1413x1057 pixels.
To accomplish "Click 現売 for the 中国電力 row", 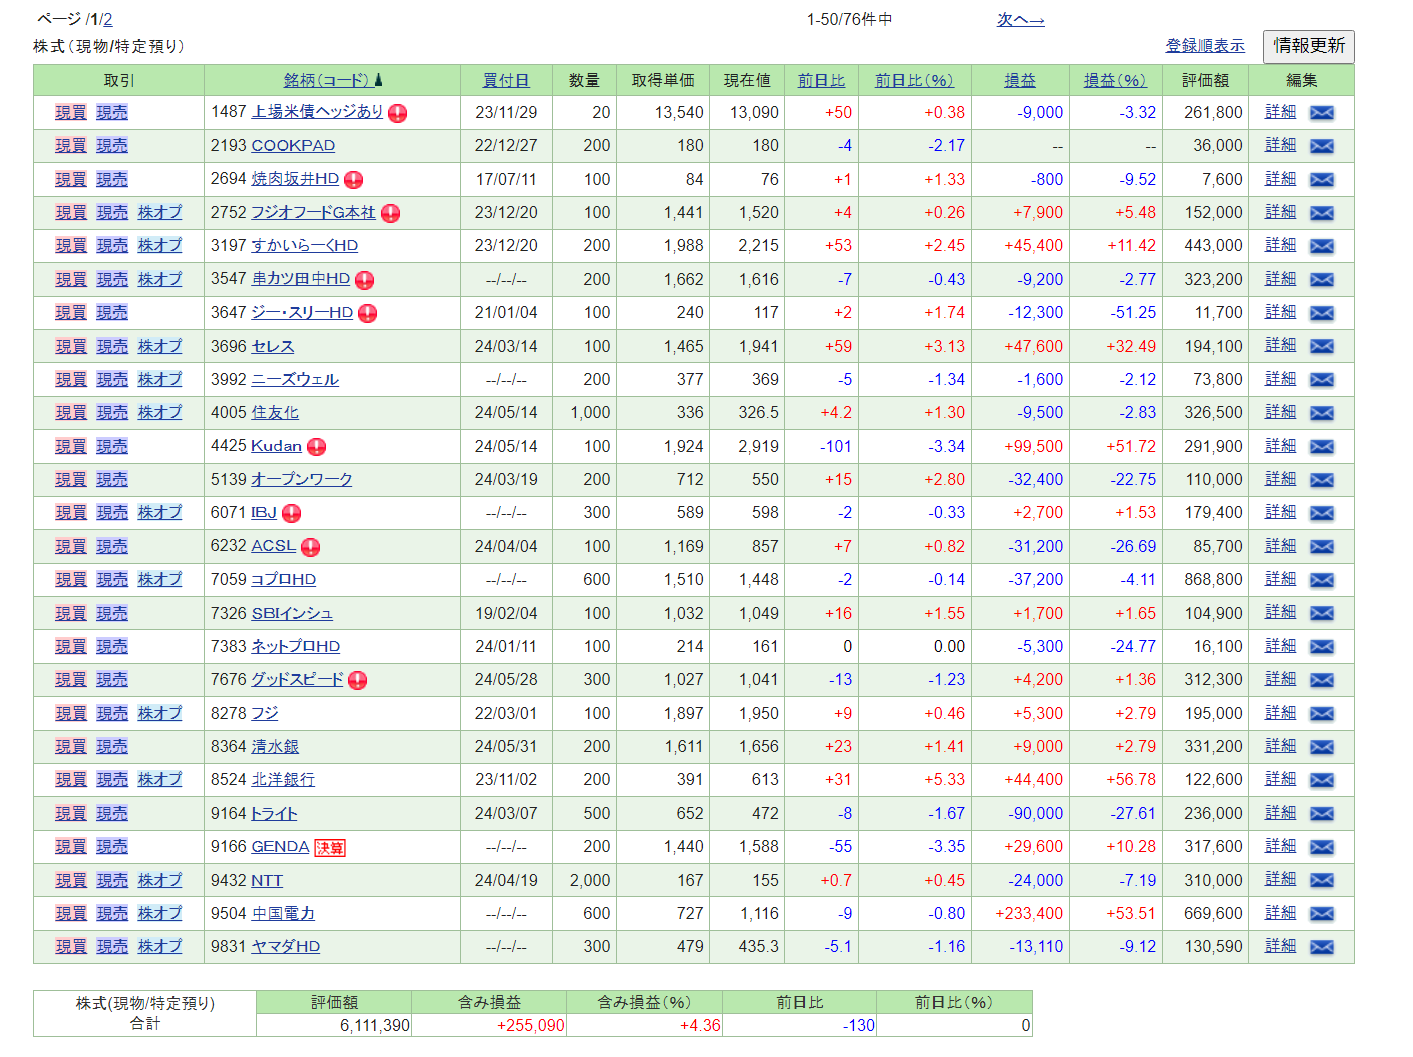I will point(112,913).
